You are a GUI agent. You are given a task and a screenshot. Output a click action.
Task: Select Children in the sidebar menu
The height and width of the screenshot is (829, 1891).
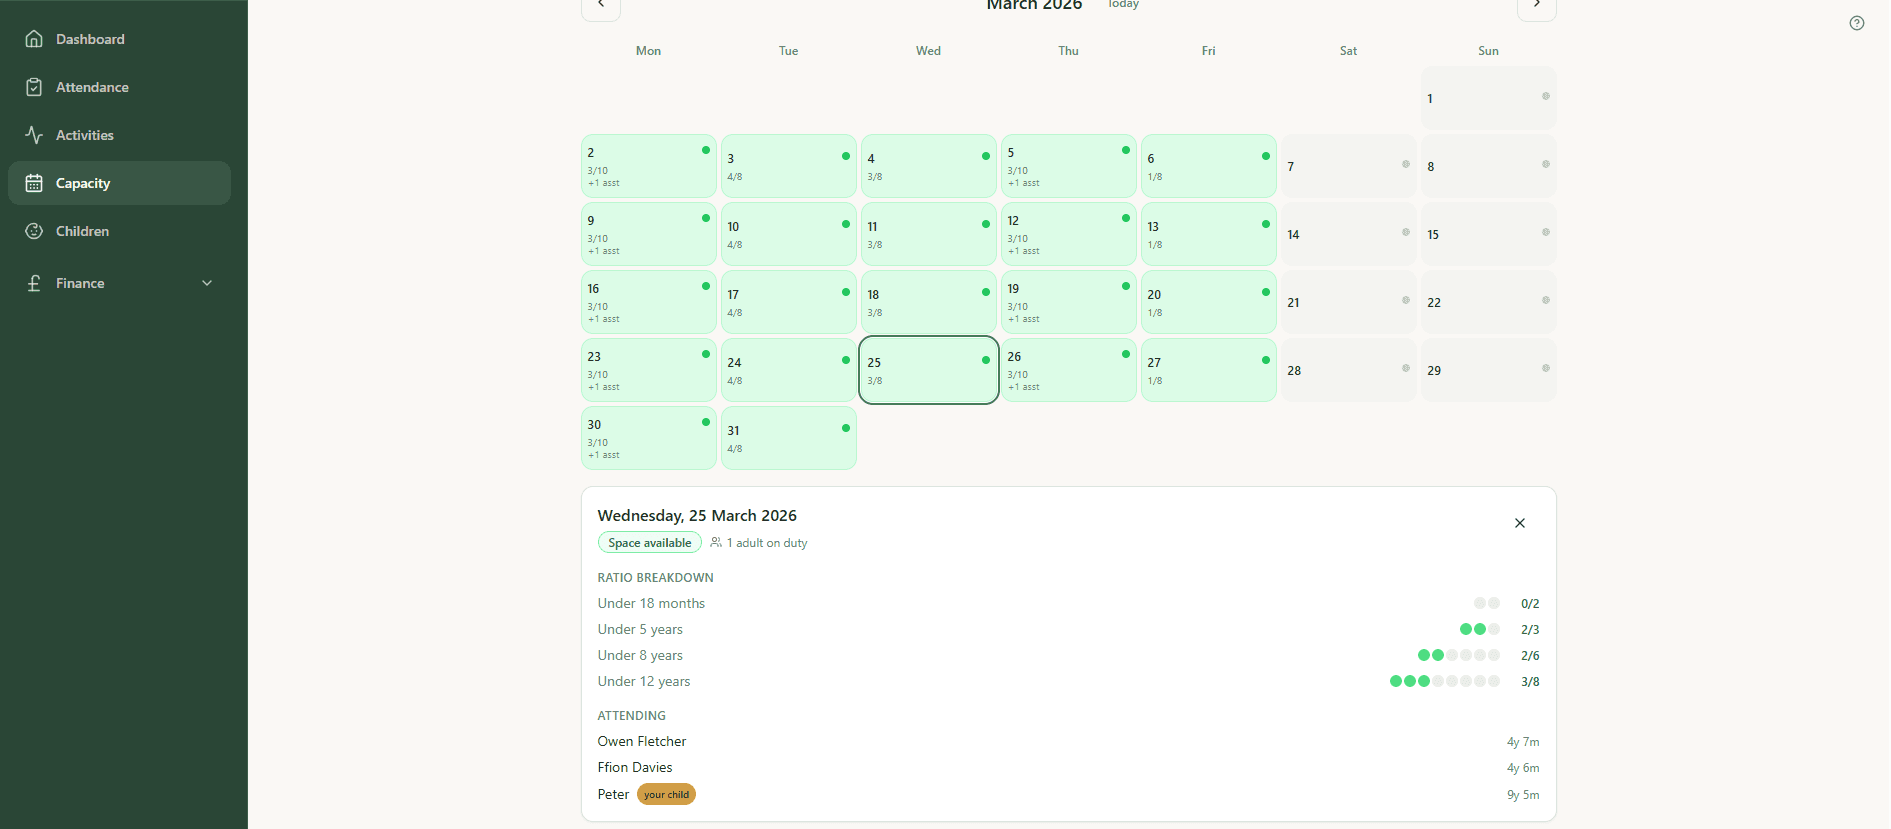coord(82,231)
